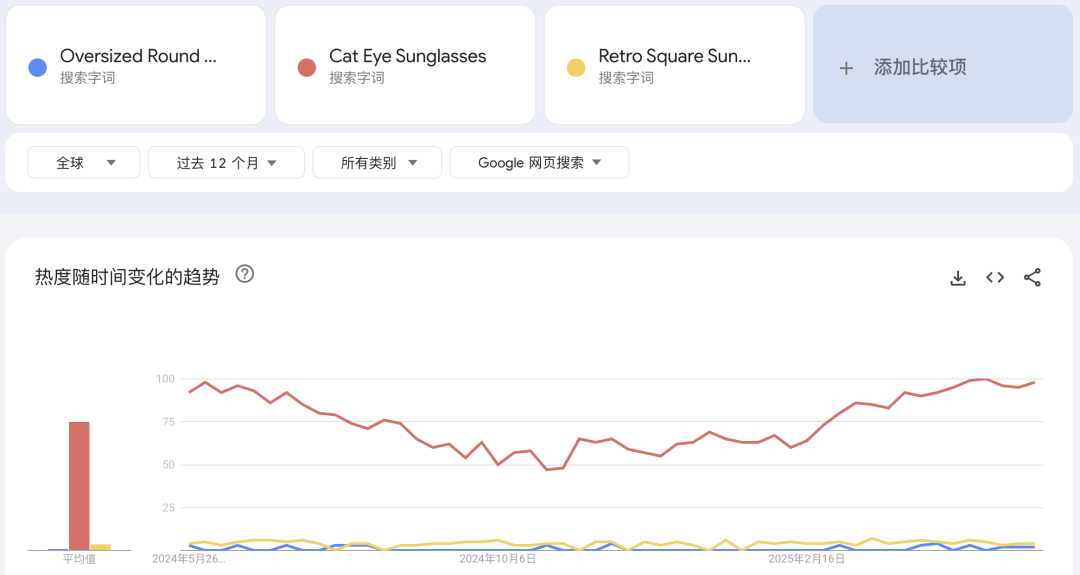1080x575 pixels.
Task: Click the plus icon in 添加比较项
Action: click(x=846, y=68)
